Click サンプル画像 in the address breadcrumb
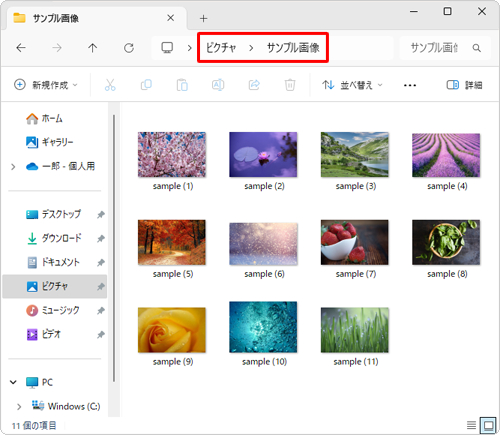 tap(293, 48)
